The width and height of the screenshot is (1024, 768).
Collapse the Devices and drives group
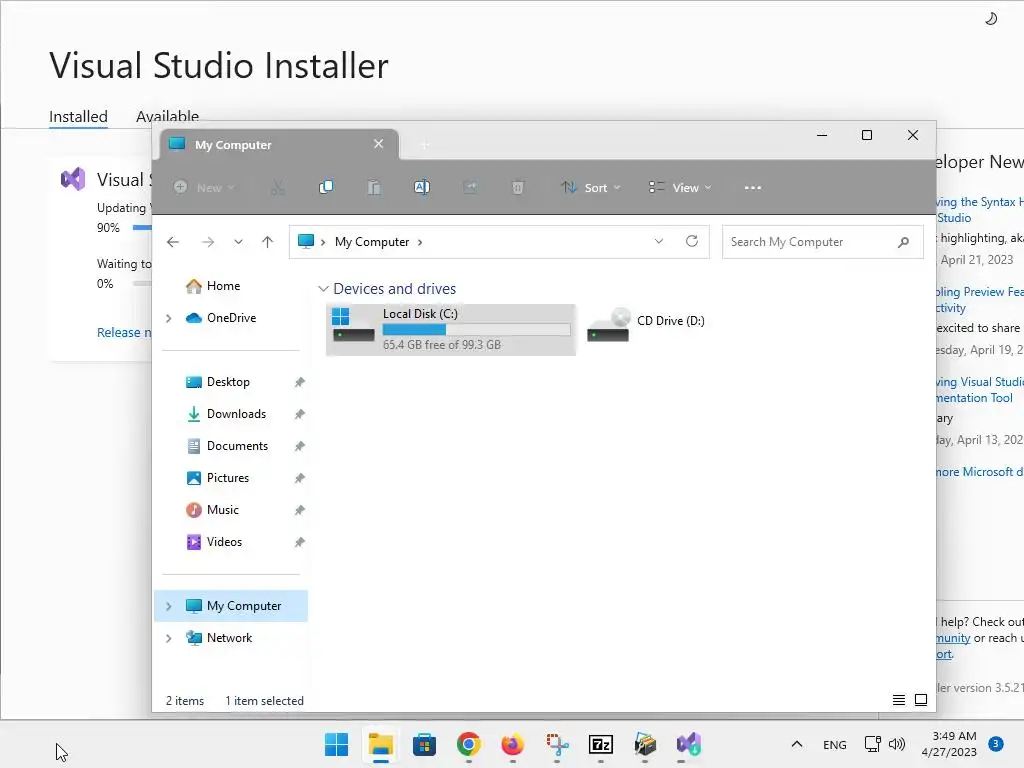point(323,289)
